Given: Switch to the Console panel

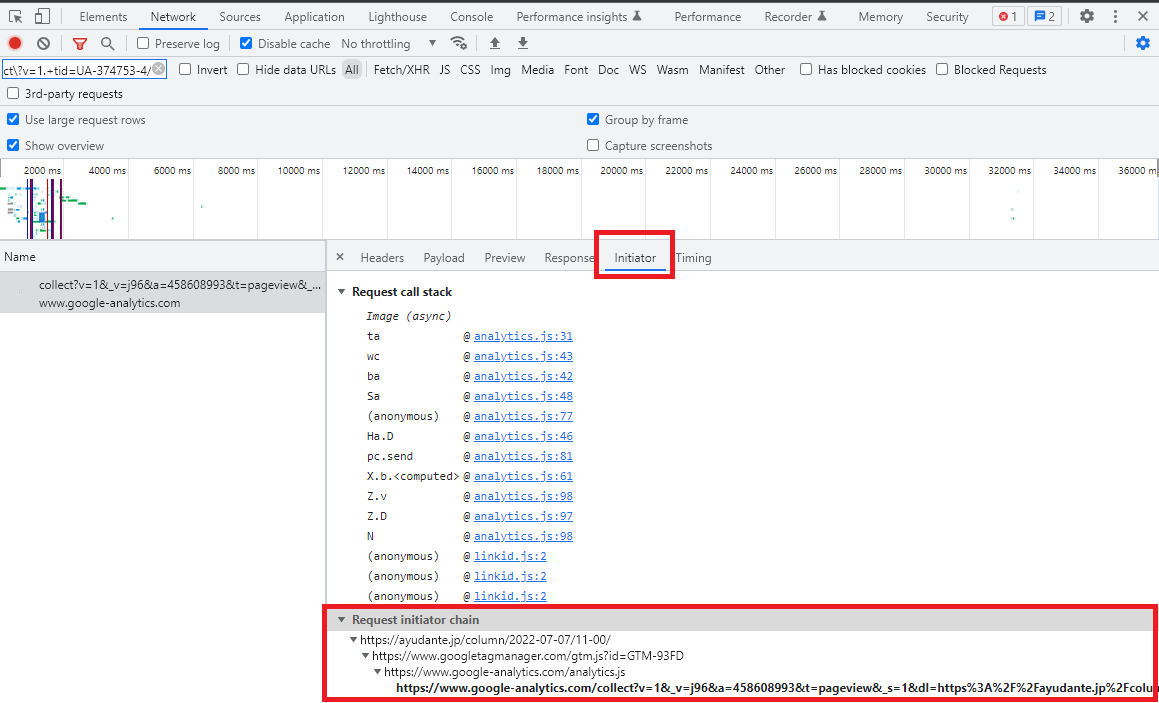Looking at the screenshot, I should (x=471, y=16).
